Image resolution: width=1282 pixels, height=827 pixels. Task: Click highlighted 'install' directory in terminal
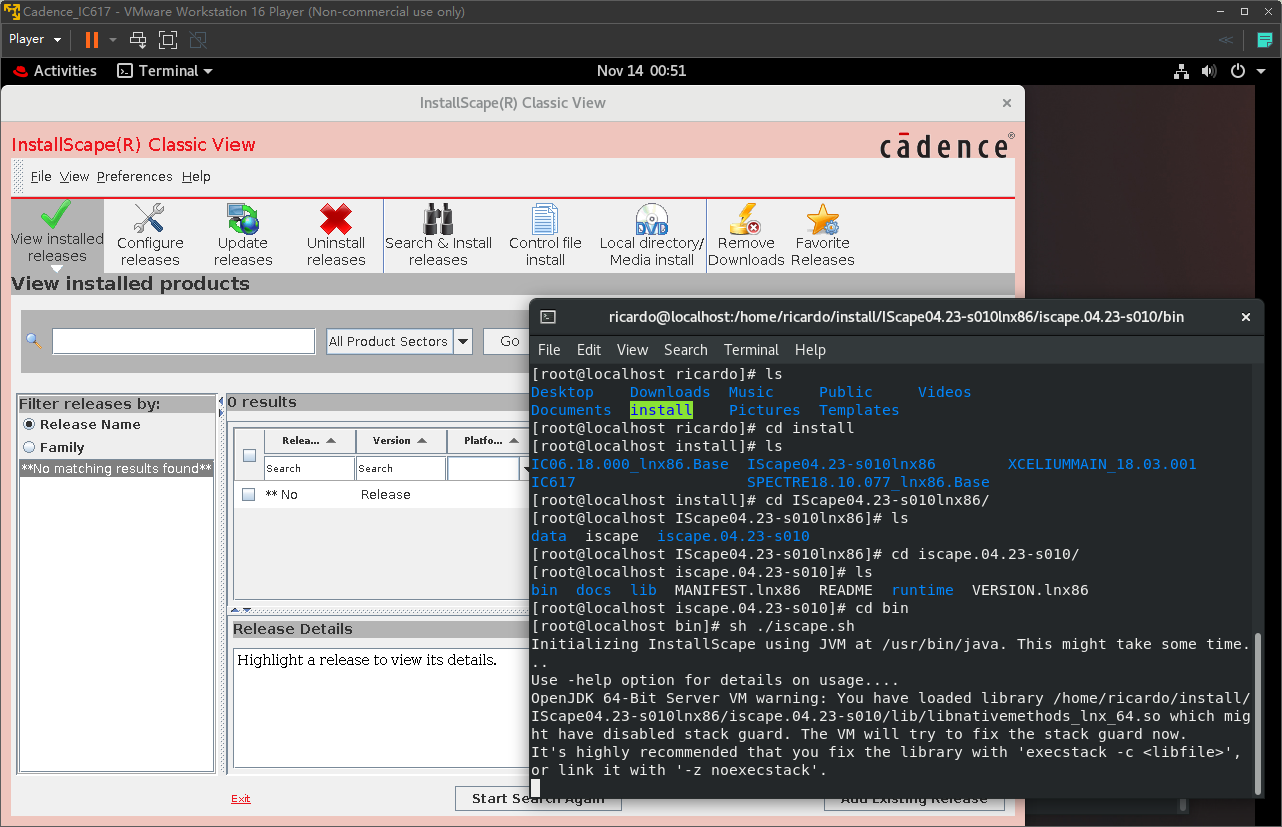coord(661,410)
